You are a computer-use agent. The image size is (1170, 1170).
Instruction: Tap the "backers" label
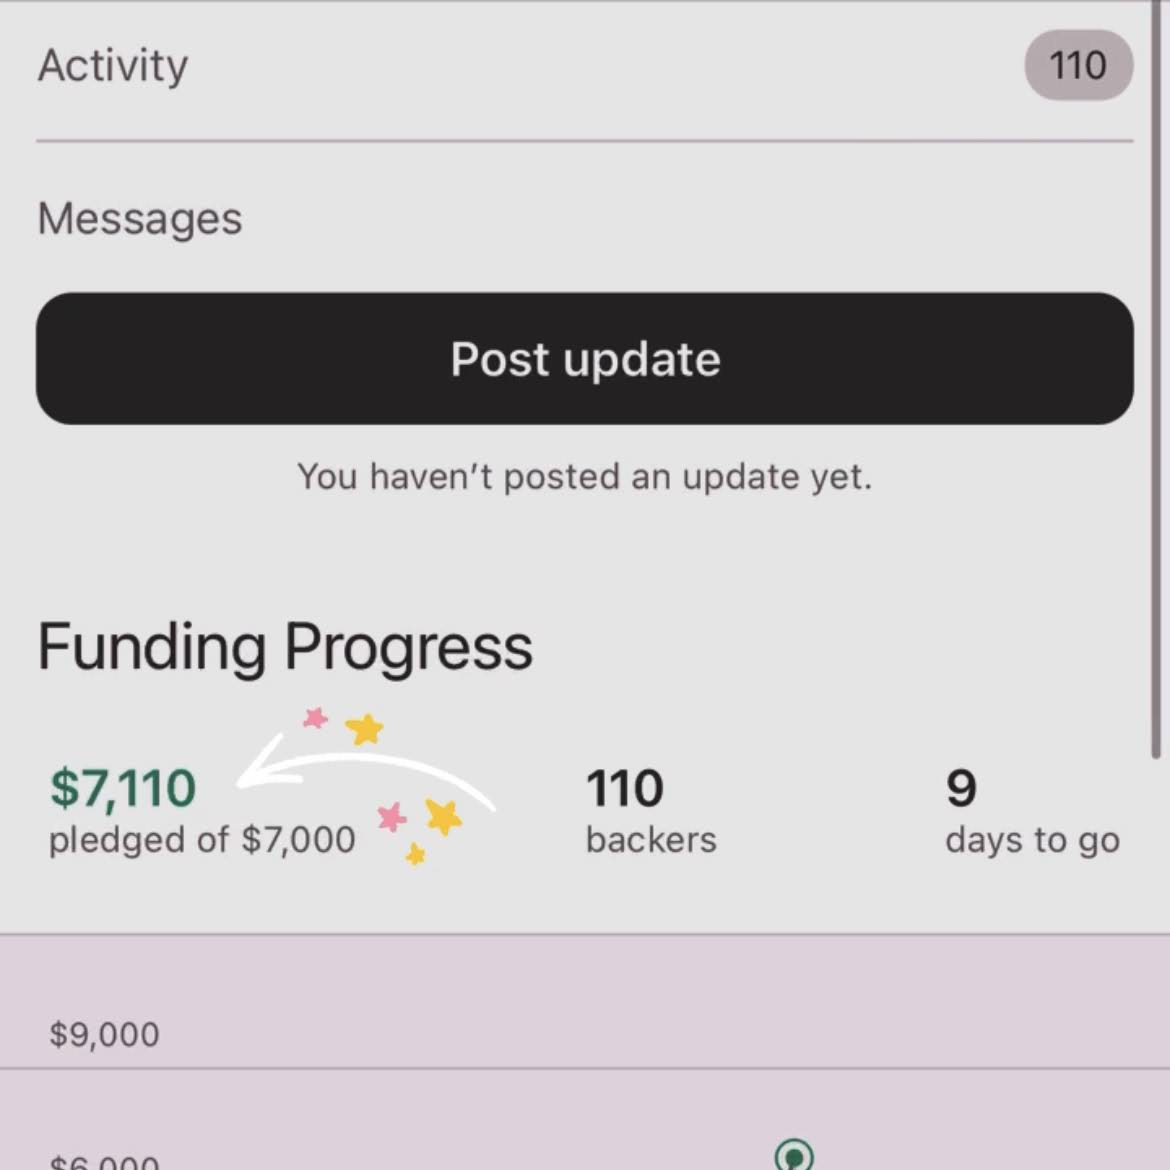point(651,840)
